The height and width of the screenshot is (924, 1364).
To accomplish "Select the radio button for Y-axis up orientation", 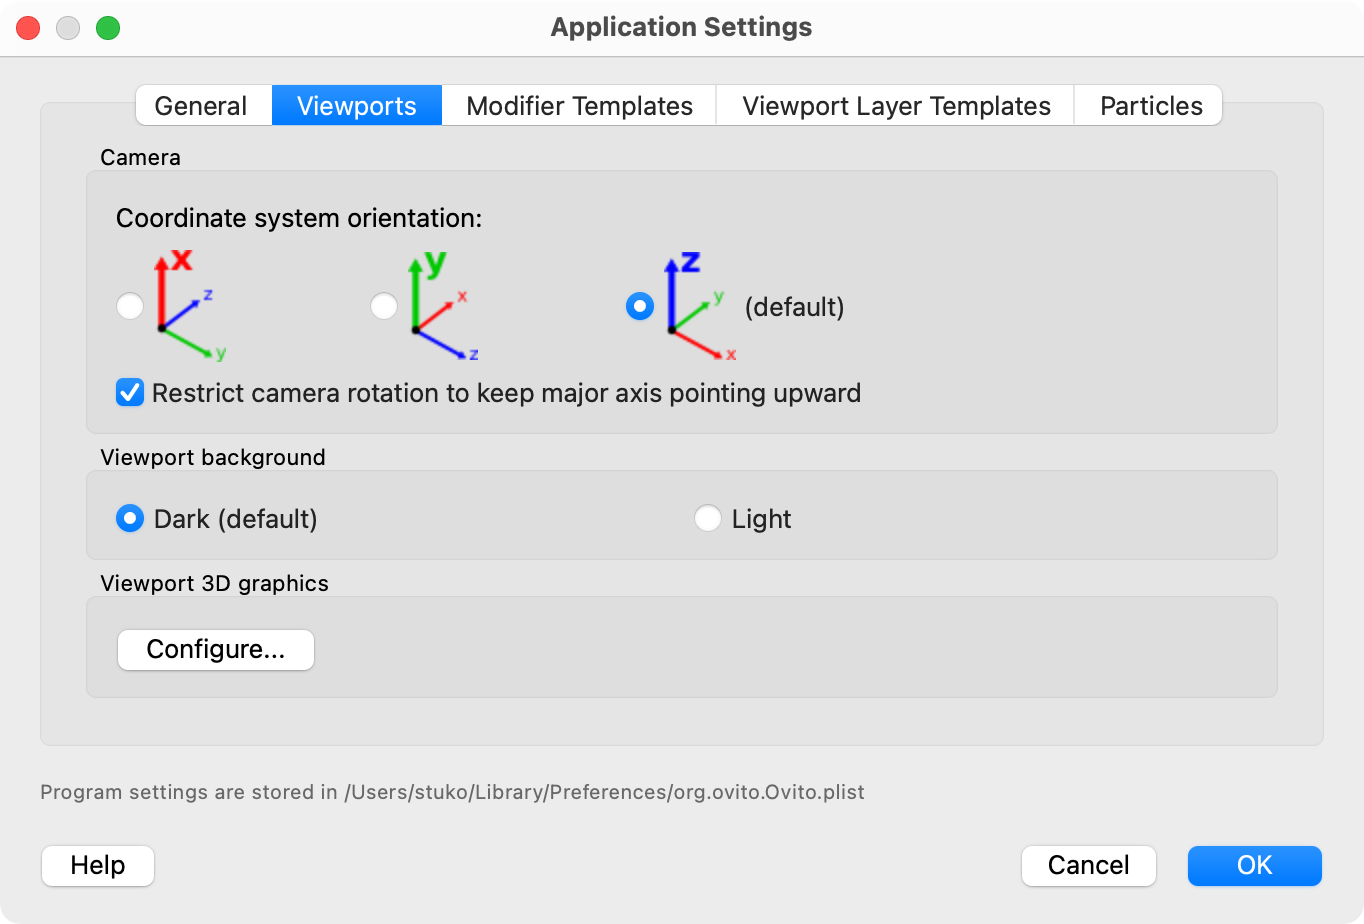I will pos(384,307).
